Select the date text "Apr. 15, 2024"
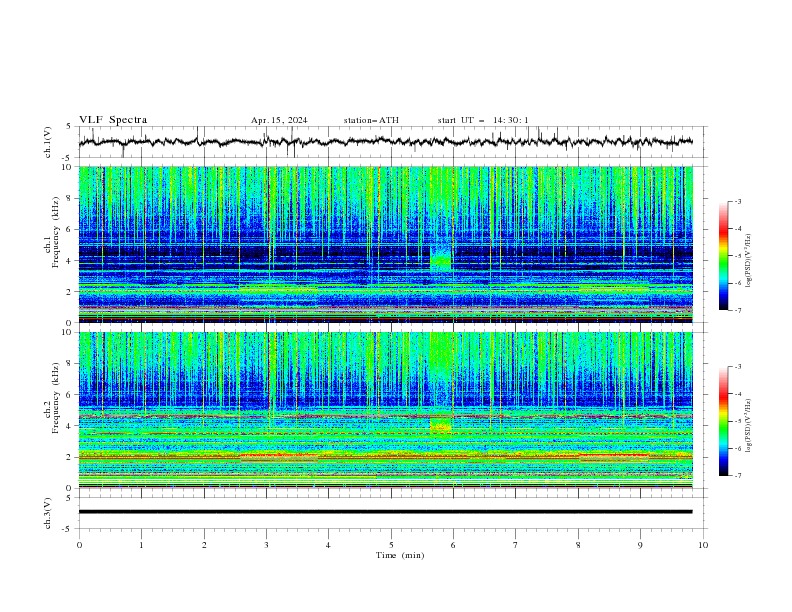This screenshot has width=792, height=612. coord(279,120)
